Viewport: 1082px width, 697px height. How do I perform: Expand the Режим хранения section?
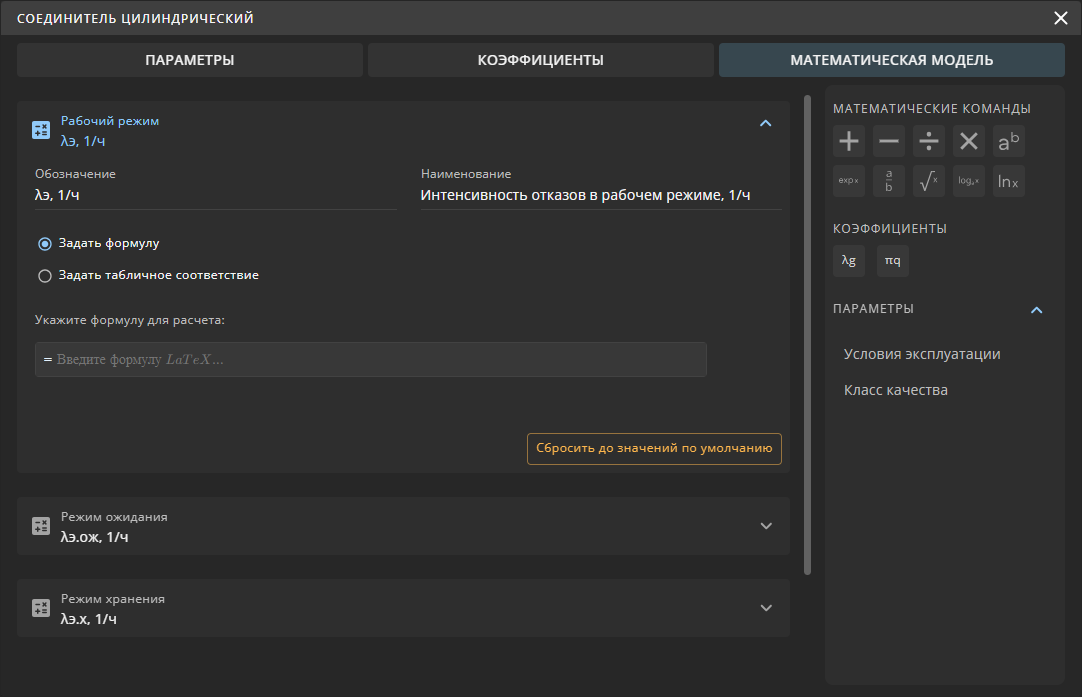pyautogui.click(x=766, y=608)
